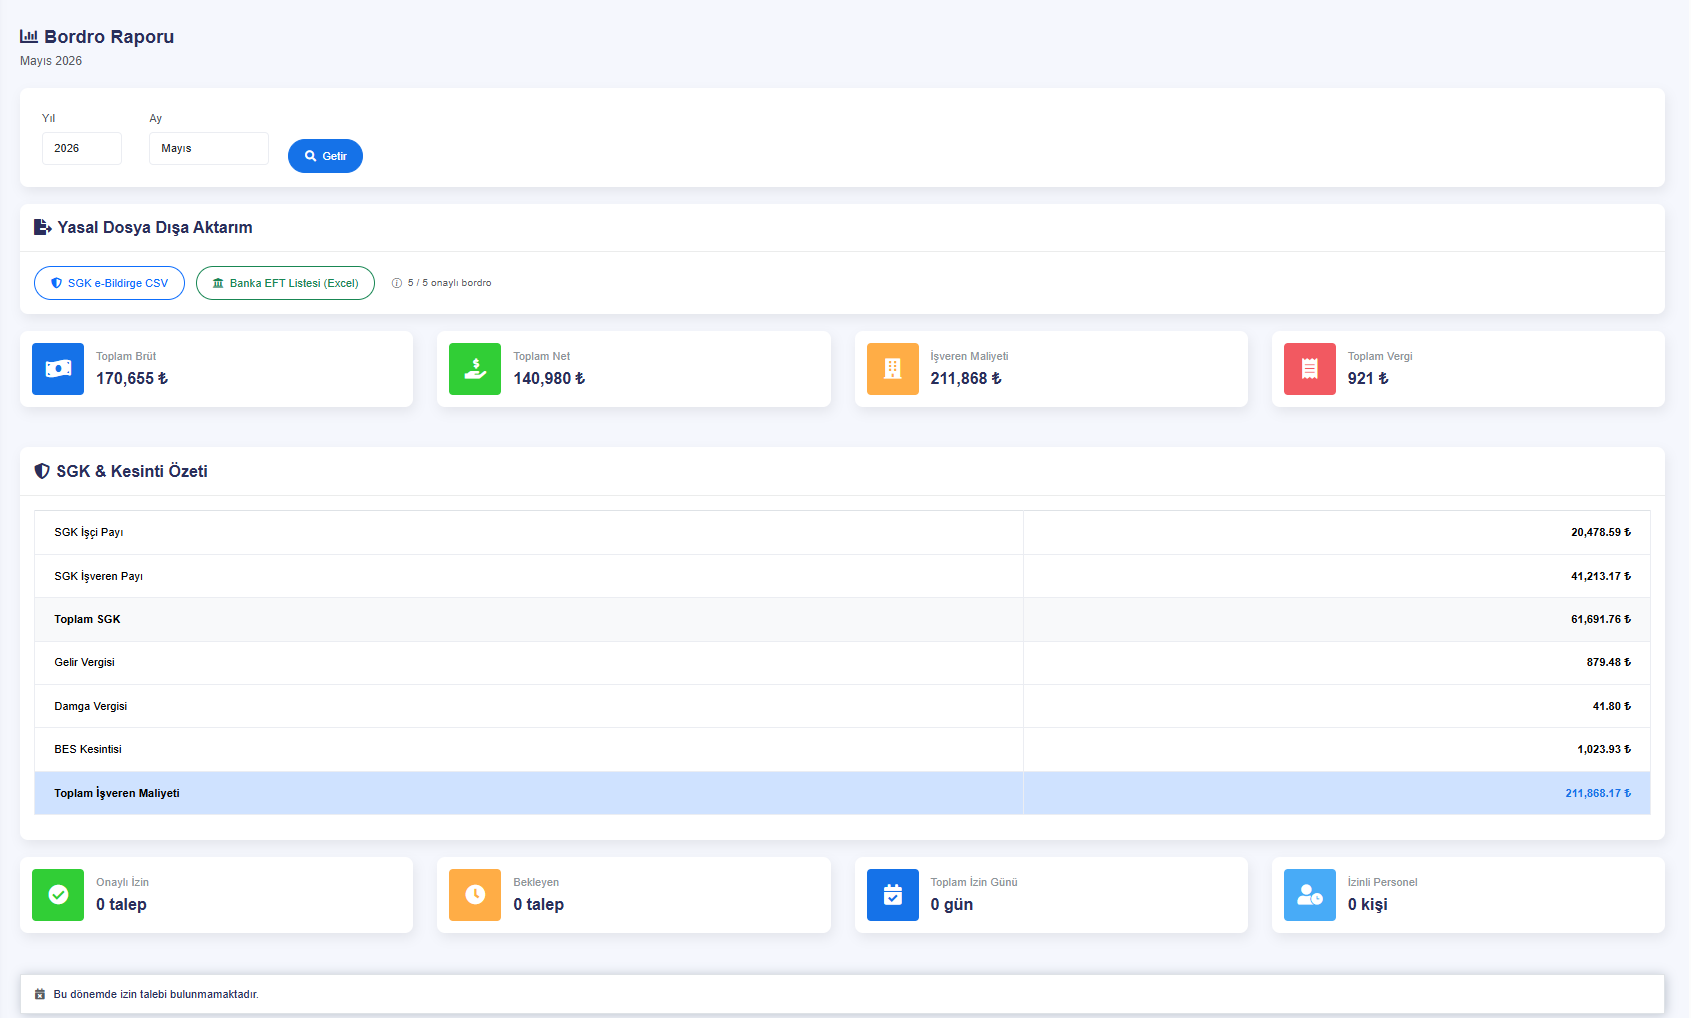Click the orange Bekleyen clock icon
This screenshot has height=1018, width=1691.
(475, 895)
